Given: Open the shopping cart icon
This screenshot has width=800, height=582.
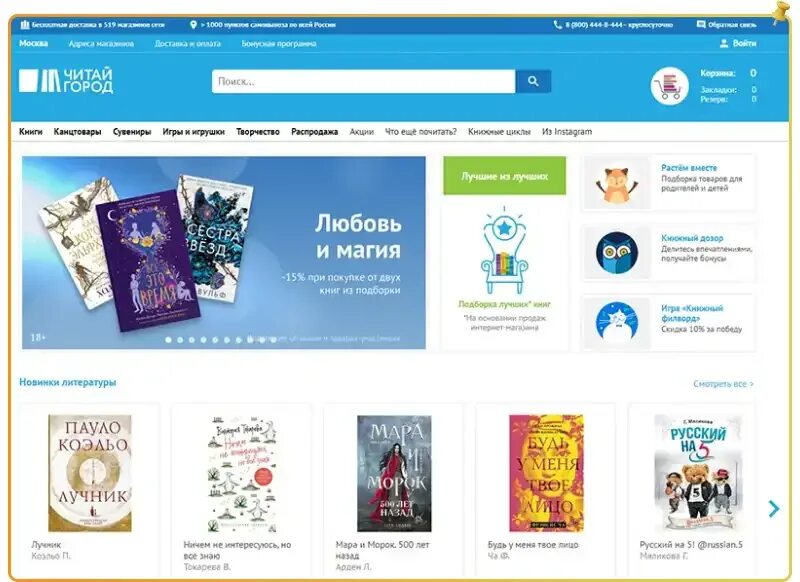Looking at the screenshot, I should pyautogui.click(x=669, y=86).
